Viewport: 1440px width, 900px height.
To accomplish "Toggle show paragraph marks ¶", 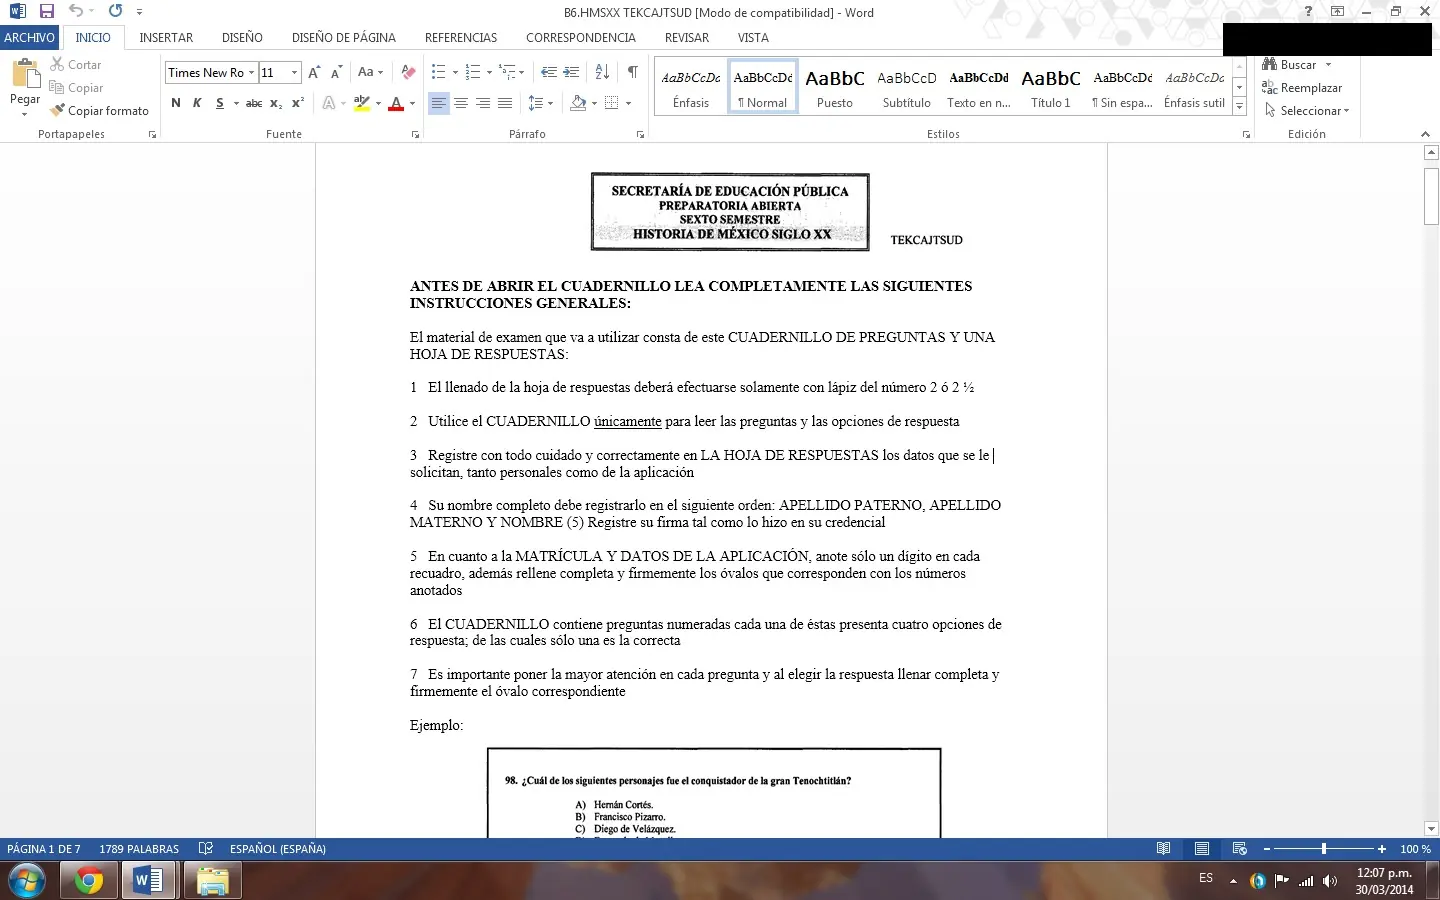I will [633, 72].
